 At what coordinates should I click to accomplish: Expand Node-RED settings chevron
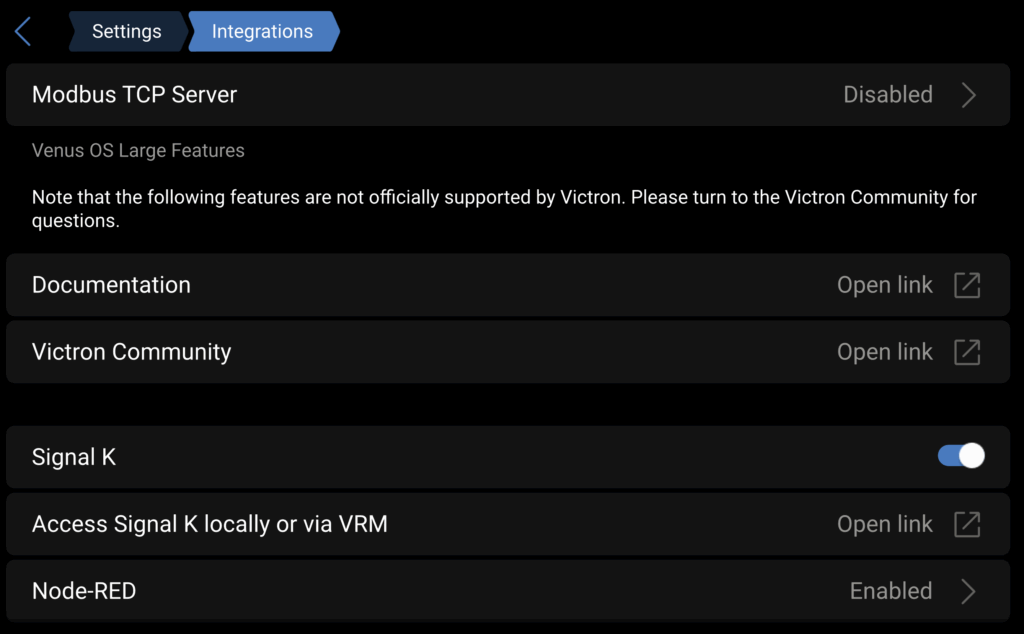coord(968,591)
